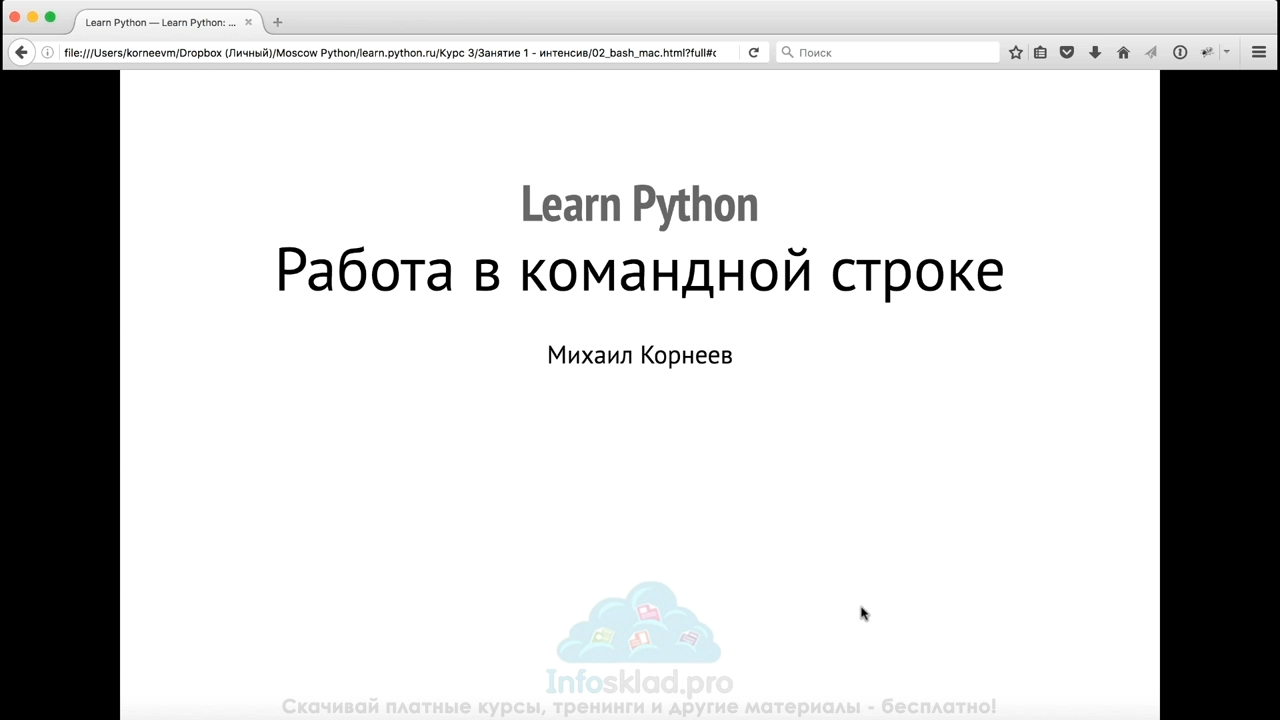Click the paper plane send icon
Screen dimensions: 1280x720
coord(1151,52)
